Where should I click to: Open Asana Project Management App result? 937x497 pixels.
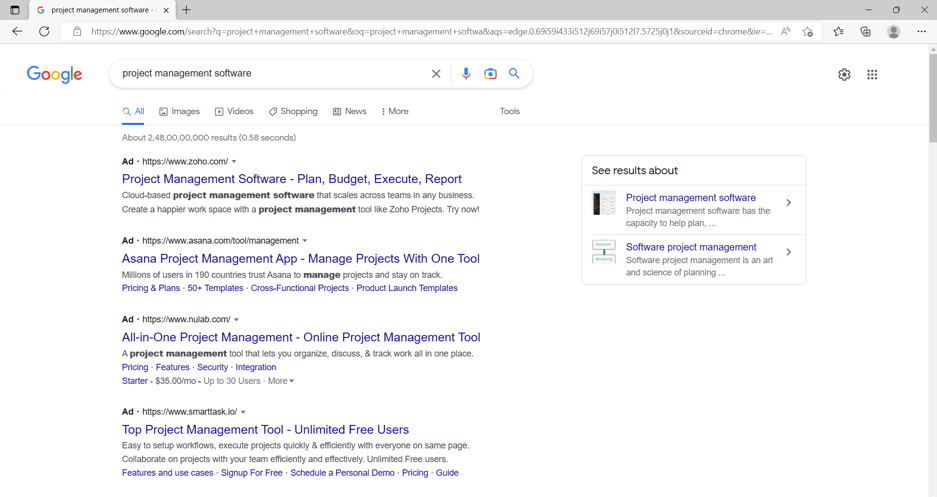tap(301, 258)
